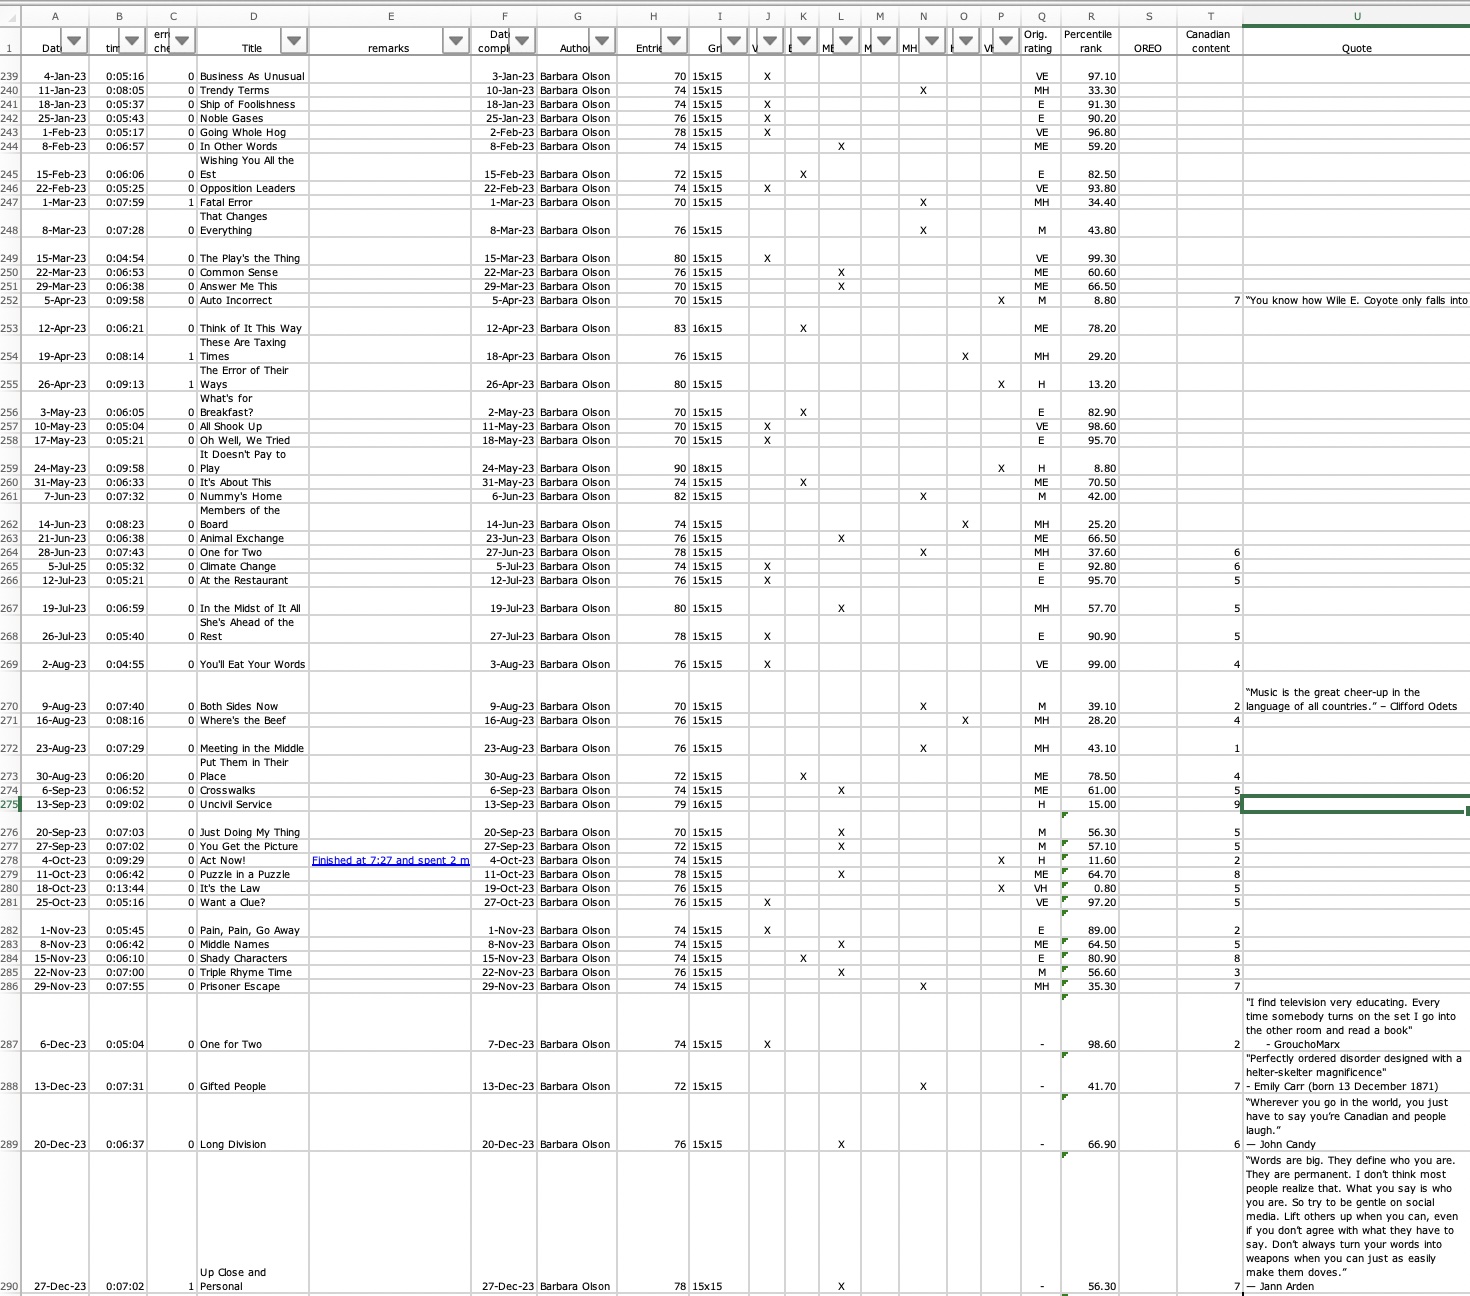
Task: Open the remarks column filter dropdown
Action: [456, 41]
